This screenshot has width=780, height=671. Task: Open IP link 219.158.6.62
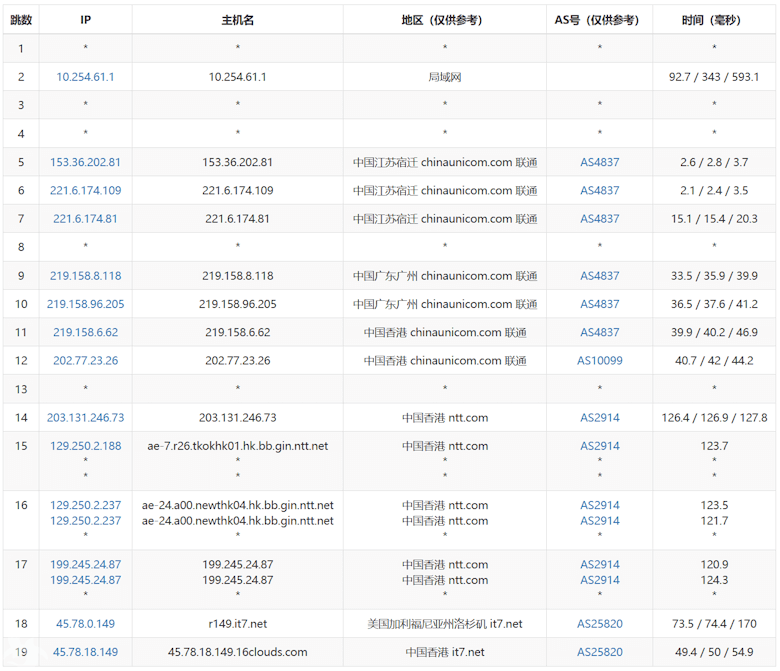[x=85, y=332]
